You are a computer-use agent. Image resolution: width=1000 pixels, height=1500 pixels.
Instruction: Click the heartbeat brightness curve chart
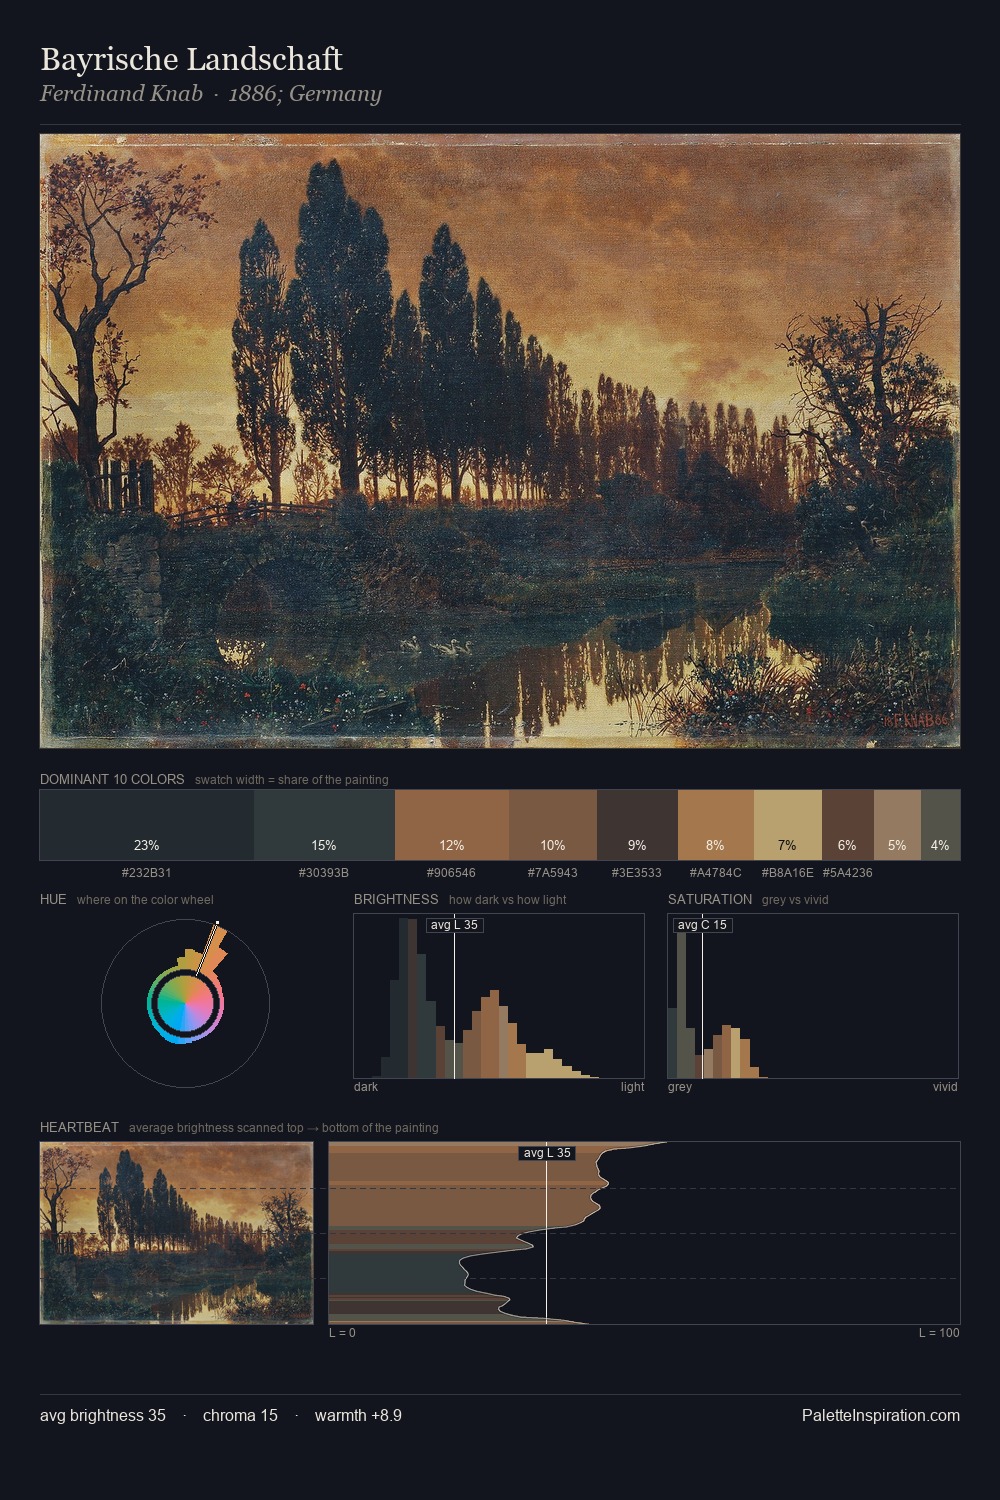pos(644,1233)
